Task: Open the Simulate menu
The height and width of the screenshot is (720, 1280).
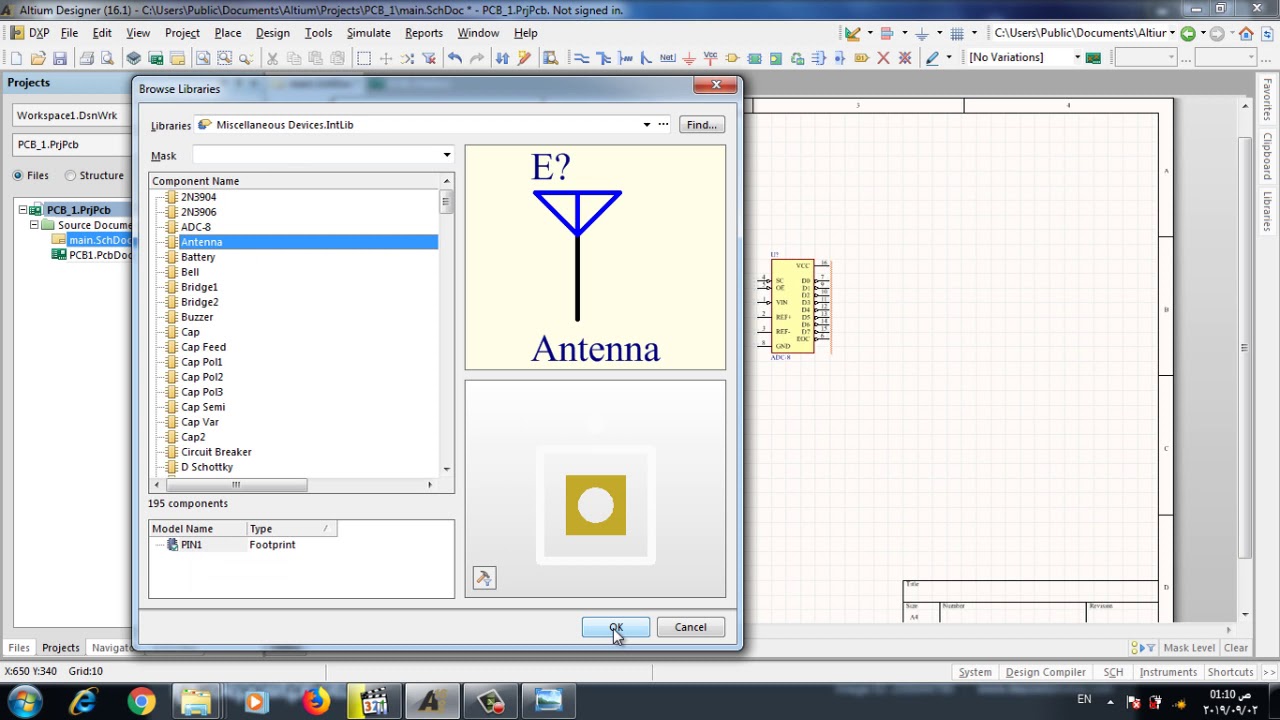Action: [x=368, y=33]
